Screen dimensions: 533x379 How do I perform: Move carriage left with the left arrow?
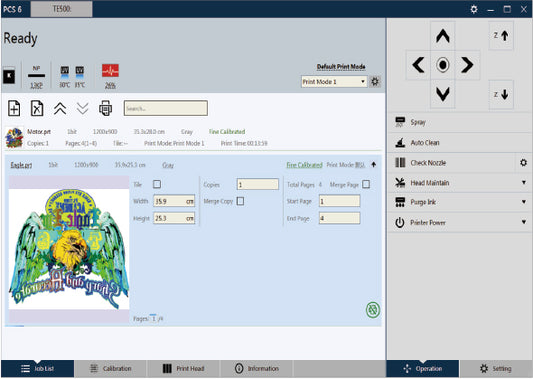(418, 65)
